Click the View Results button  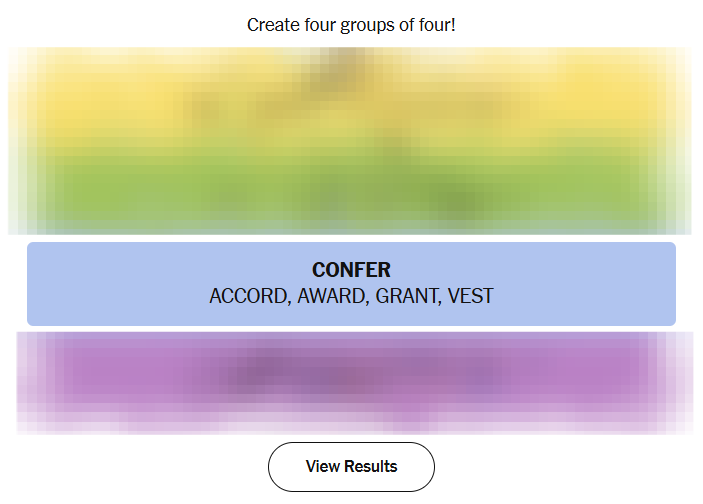coord(351,467)
